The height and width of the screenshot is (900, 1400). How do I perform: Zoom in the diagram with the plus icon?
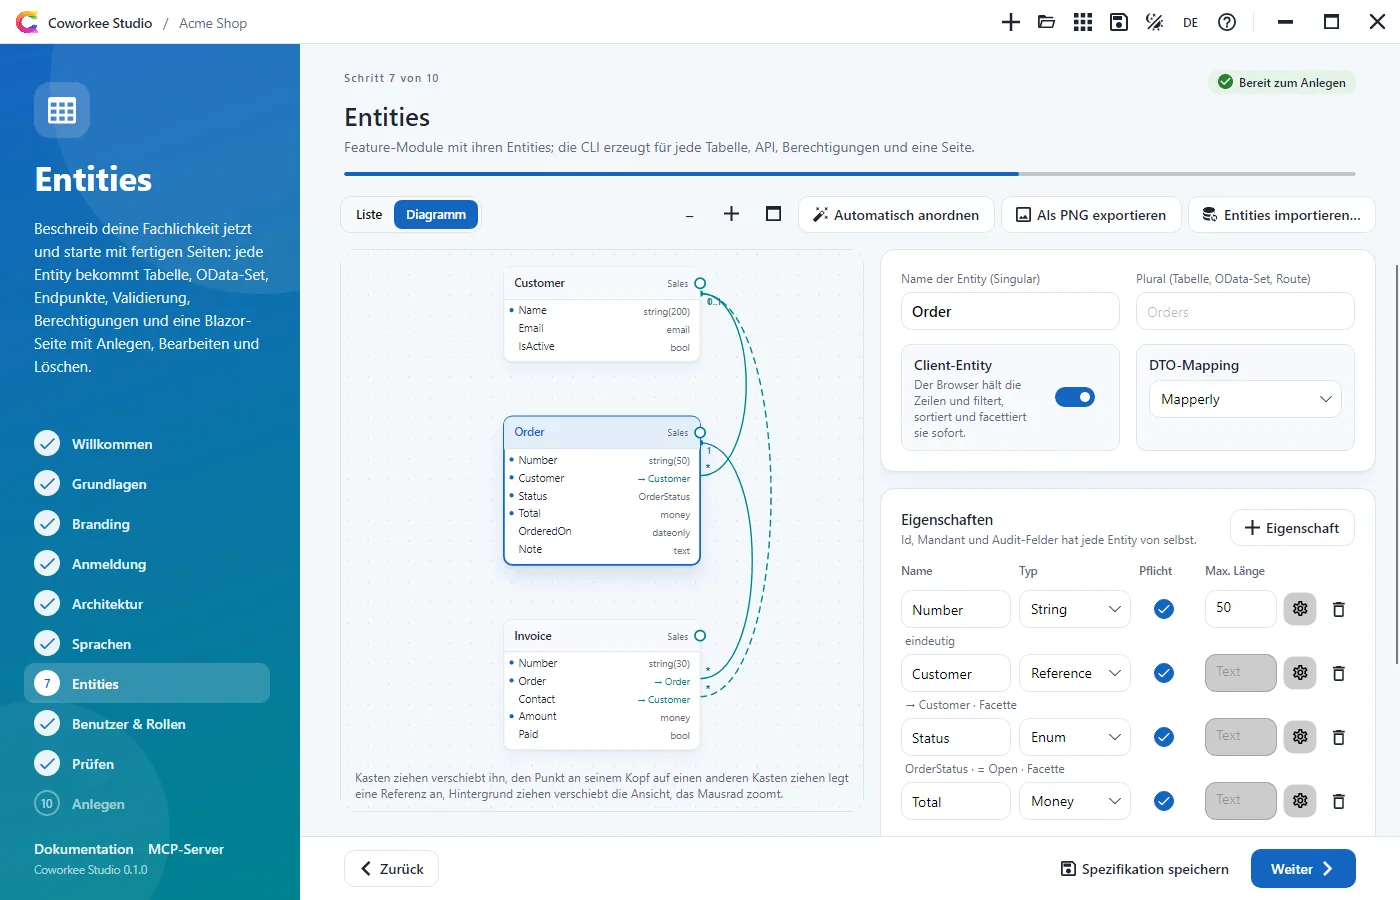[731, 214]
